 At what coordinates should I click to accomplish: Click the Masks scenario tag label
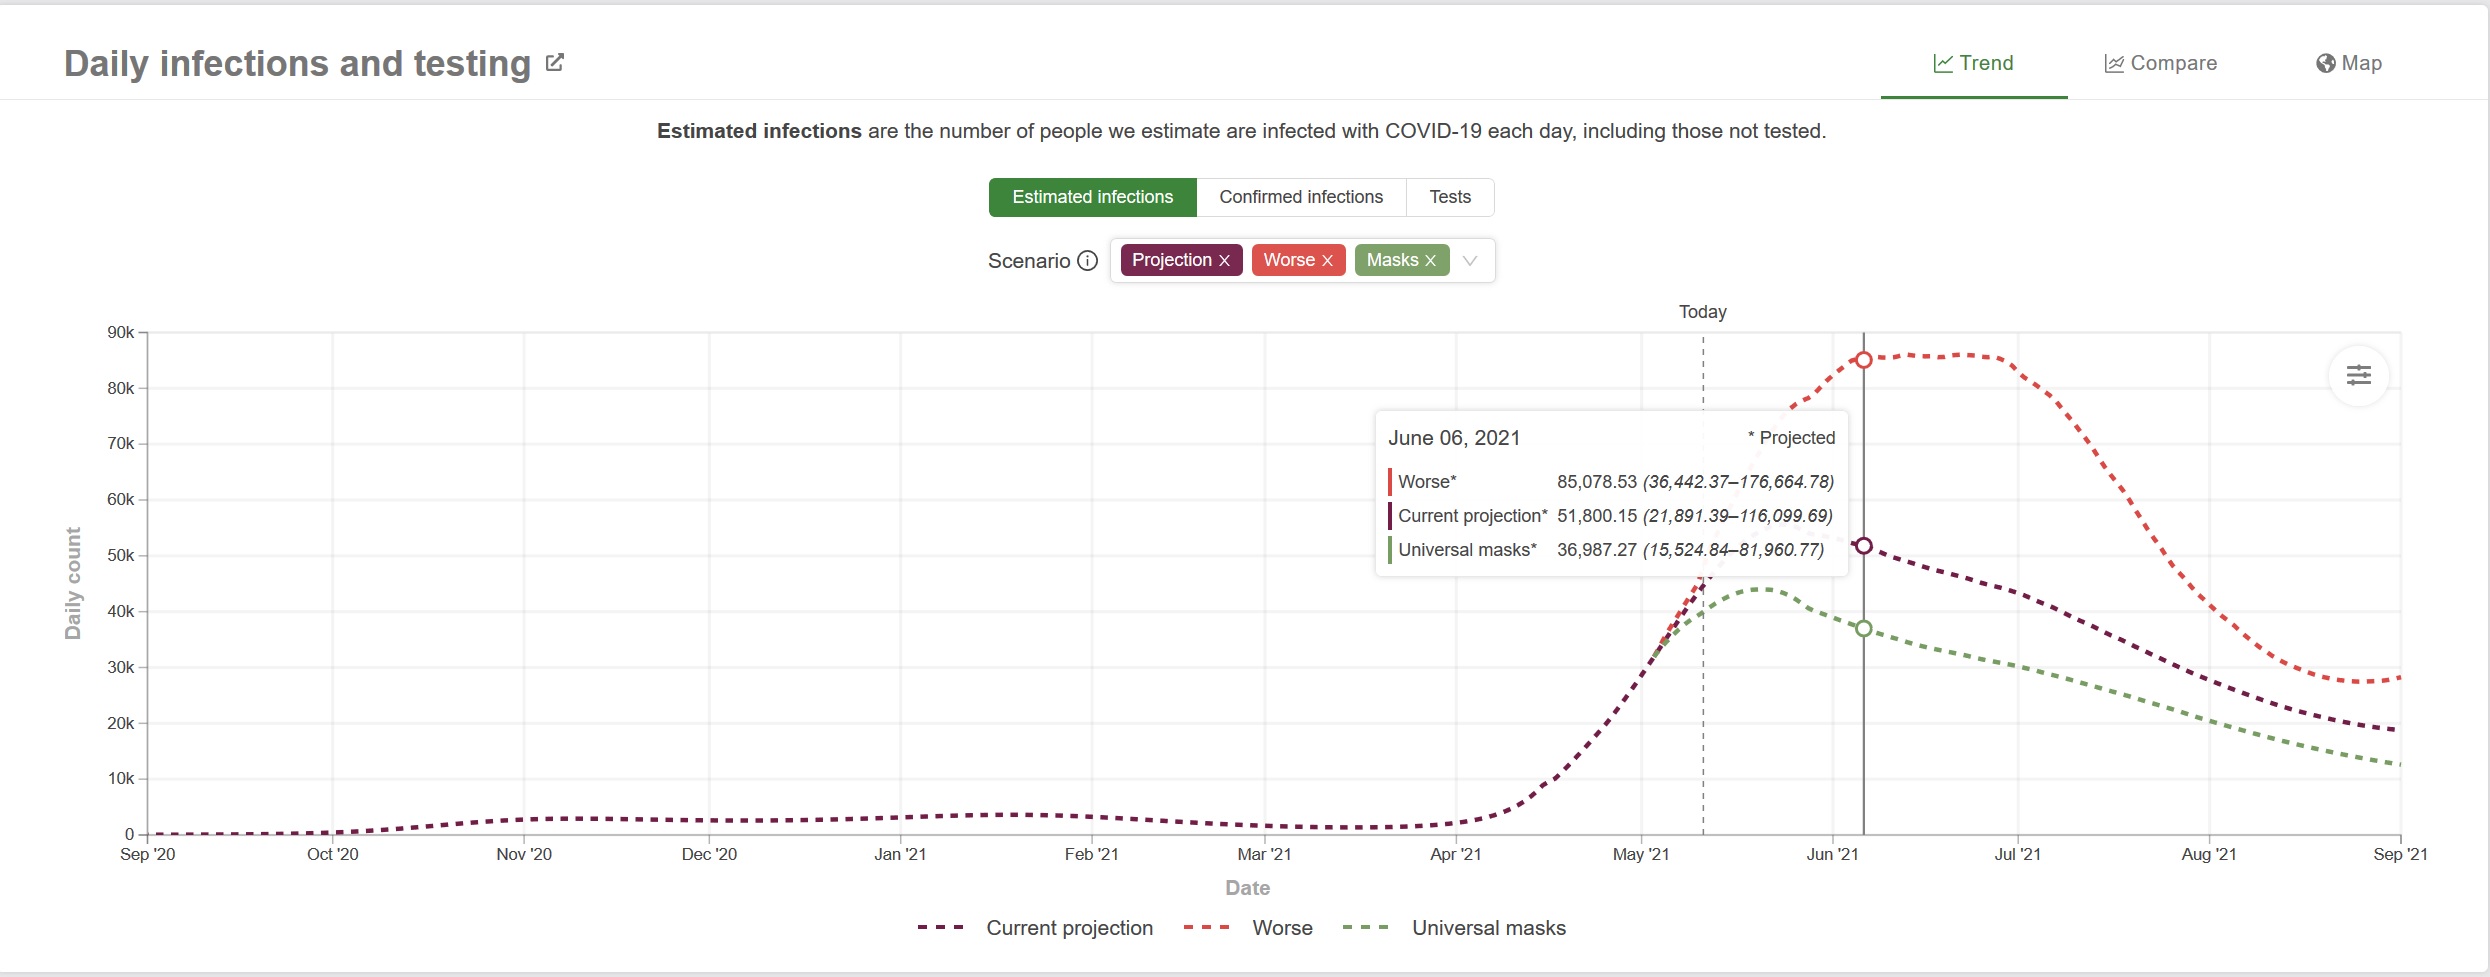pos(1392,260)
